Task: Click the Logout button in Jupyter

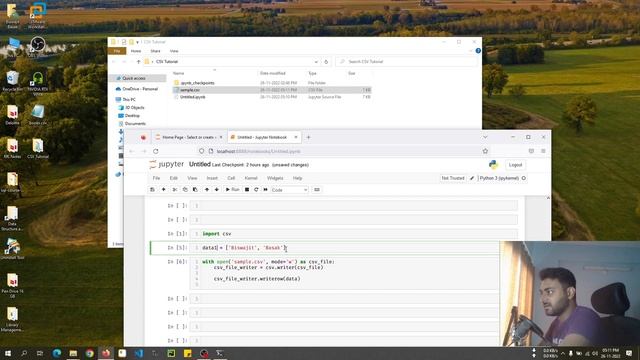Action: 515,165
